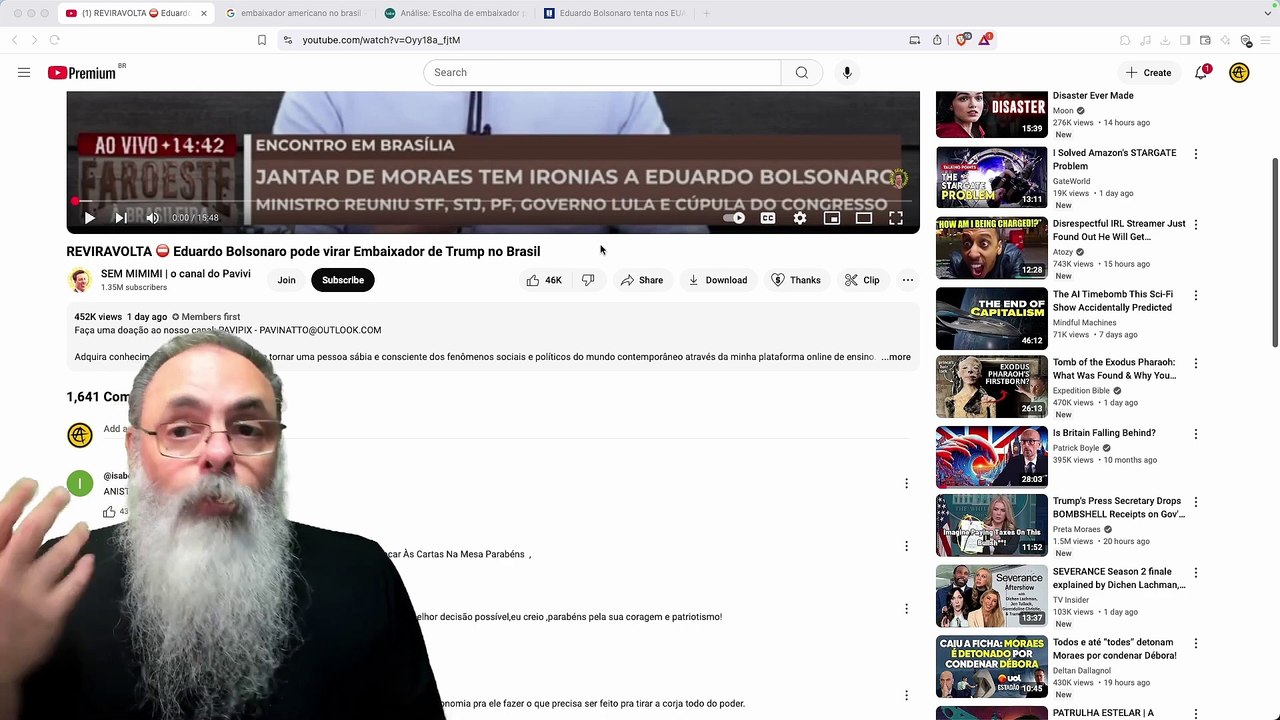Open comment options for the @isab comment
Image resolution: width=1280 pixels, height=720 pixels.
[x=906, y=484]
